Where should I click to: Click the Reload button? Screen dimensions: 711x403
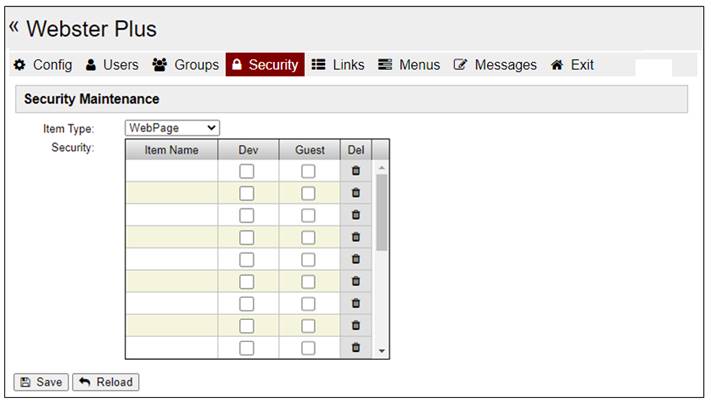[x=105, y=382]
